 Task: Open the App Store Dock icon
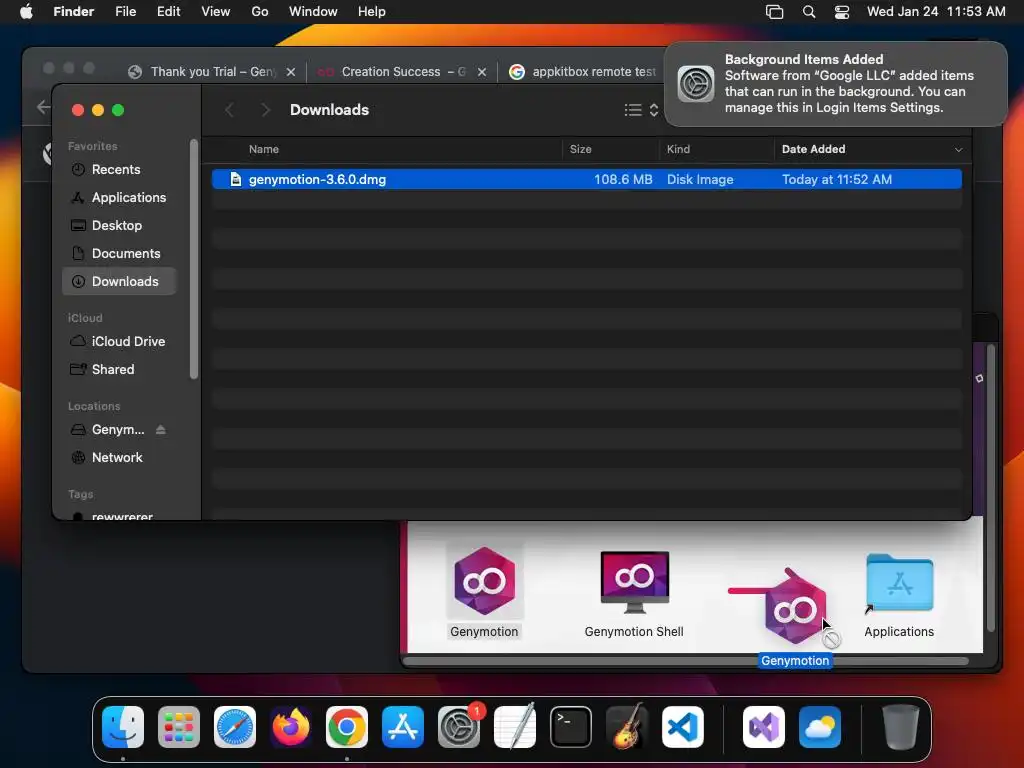(403, 727)
